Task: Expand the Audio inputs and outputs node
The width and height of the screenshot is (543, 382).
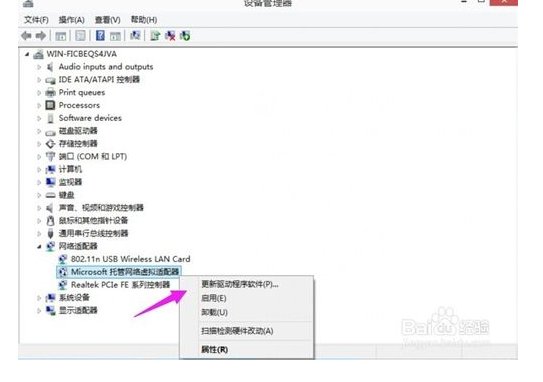Action: pos(39,67)
